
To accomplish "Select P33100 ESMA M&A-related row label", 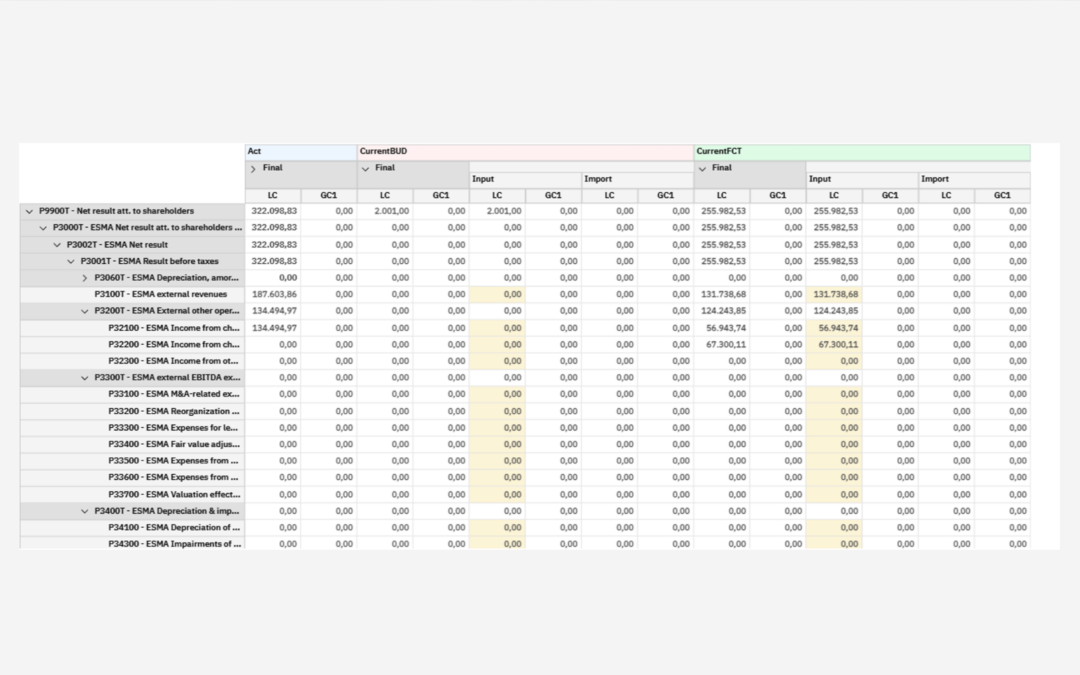I will click(174, 394).
